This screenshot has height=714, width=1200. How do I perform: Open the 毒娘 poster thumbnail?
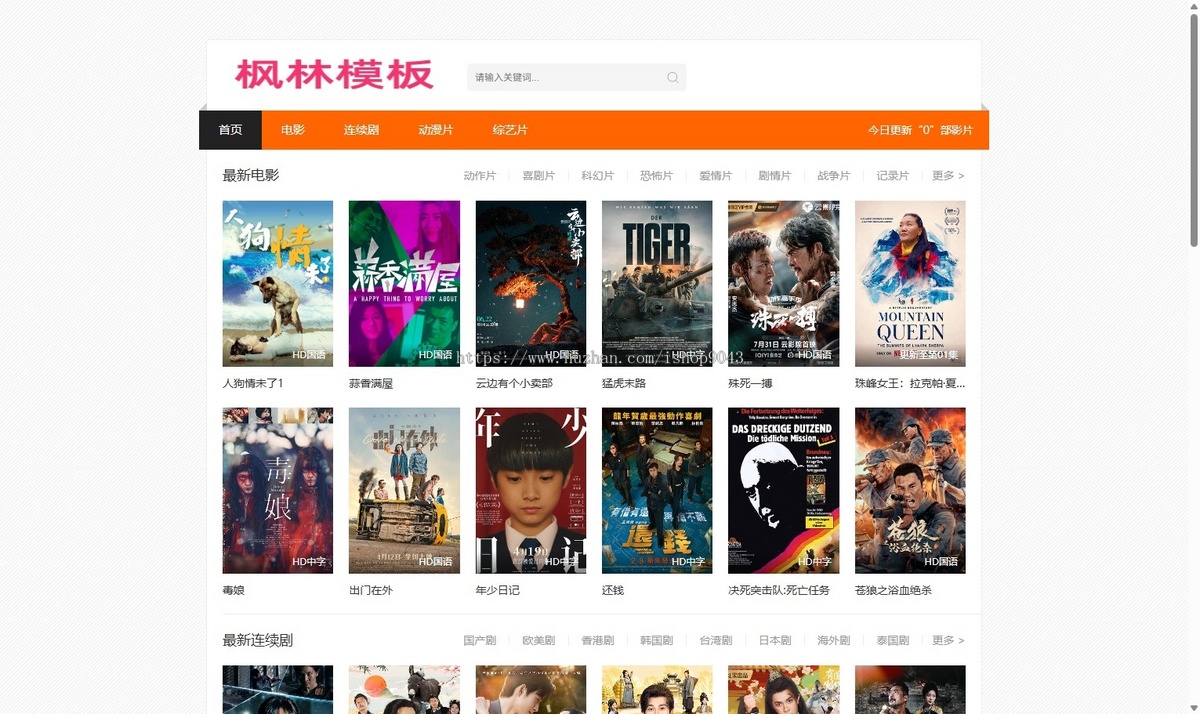coord(278,491)
